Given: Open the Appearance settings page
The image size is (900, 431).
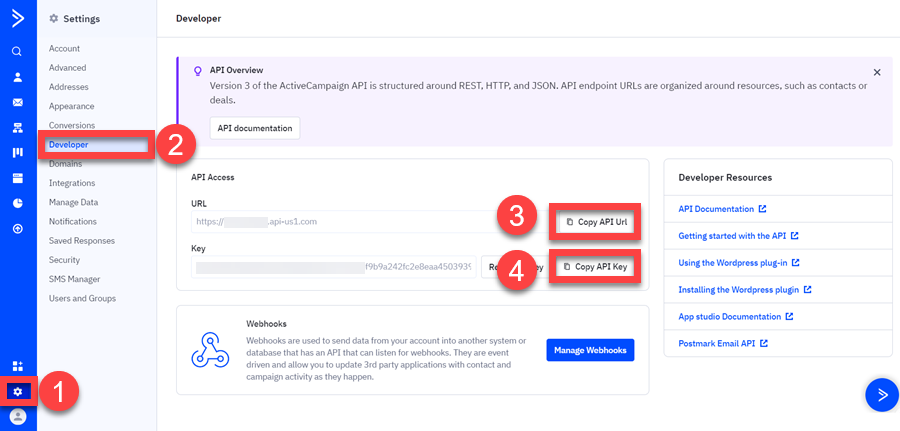Looking at the screenshot, I should pyautogui.click(x=71, y=106).
